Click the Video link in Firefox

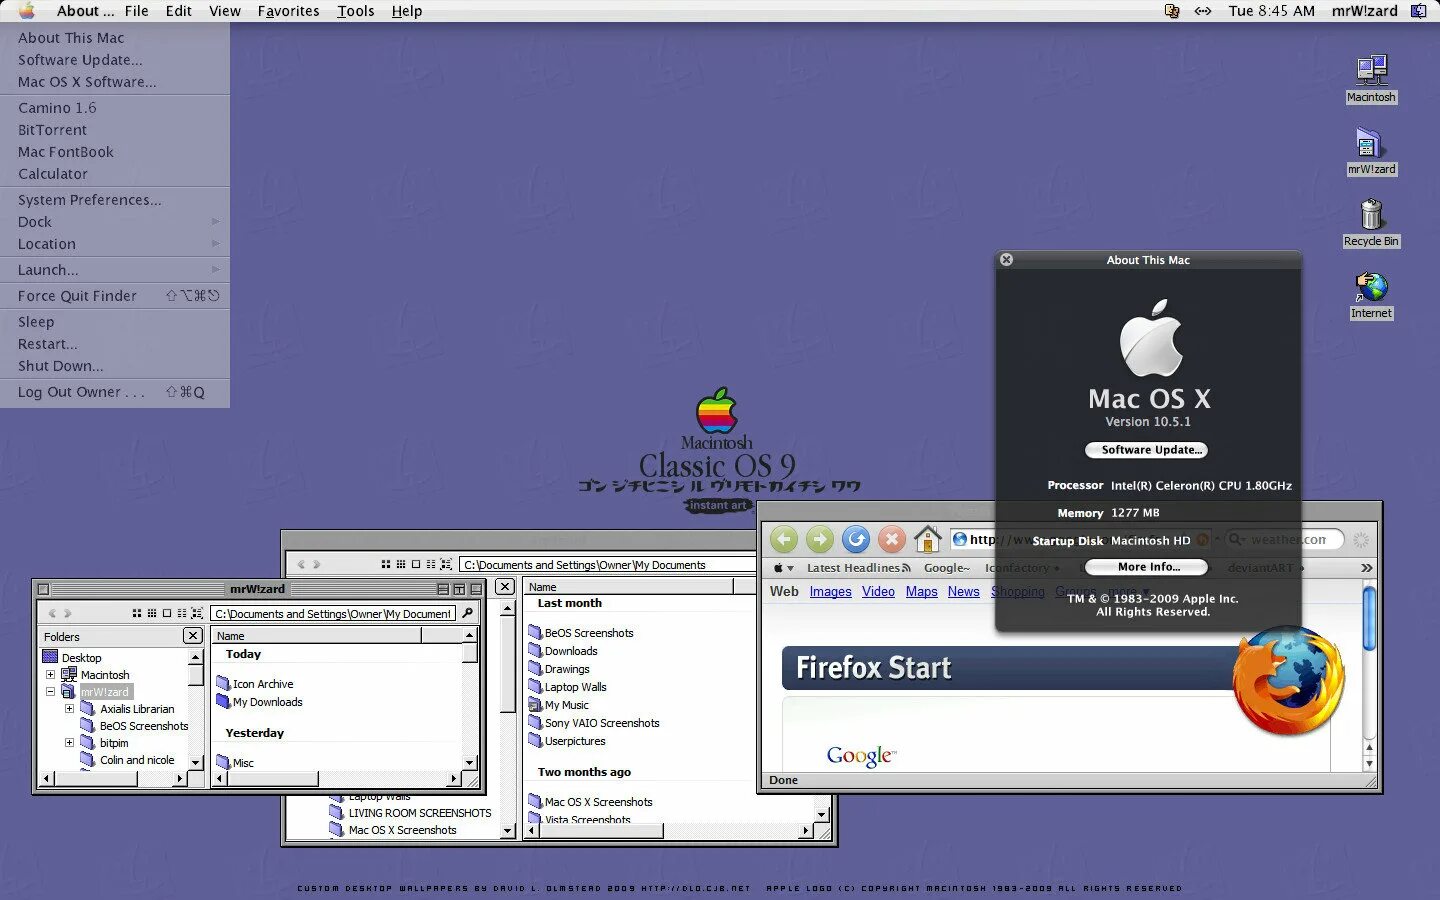click(878, 591)
